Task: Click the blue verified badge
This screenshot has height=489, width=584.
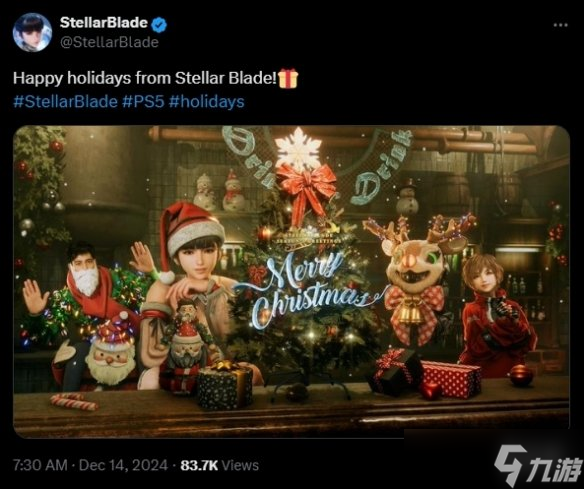Action: click(x=160, y=24)
